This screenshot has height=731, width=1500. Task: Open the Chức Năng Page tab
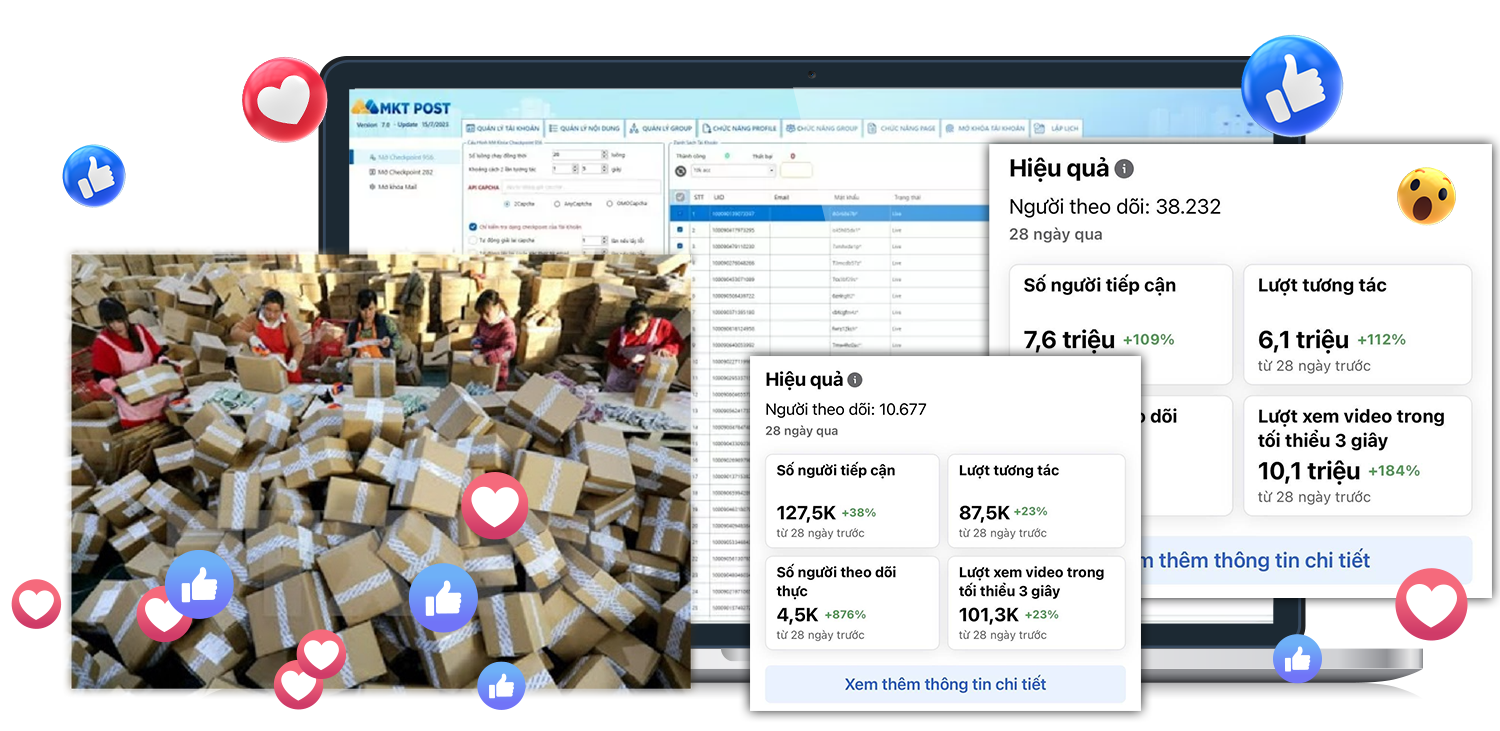click(x=902, y=129)
